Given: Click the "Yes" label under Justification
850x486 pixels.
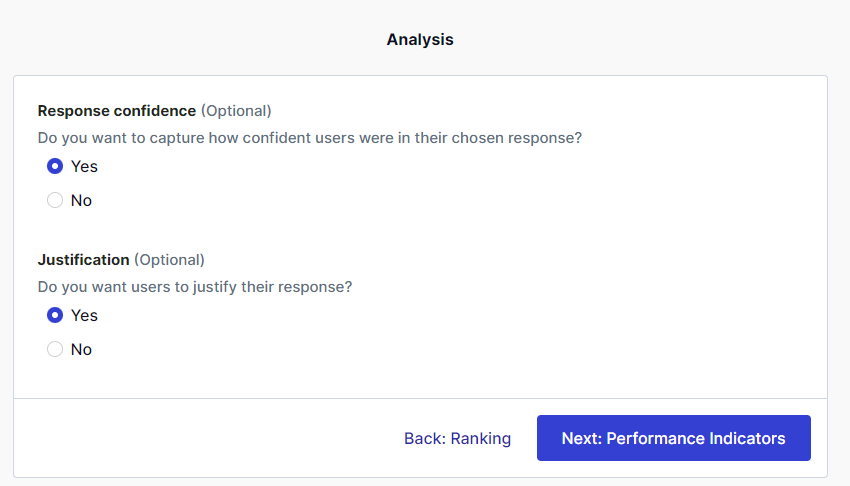Looking at the screenshot, I should point(84,315).
